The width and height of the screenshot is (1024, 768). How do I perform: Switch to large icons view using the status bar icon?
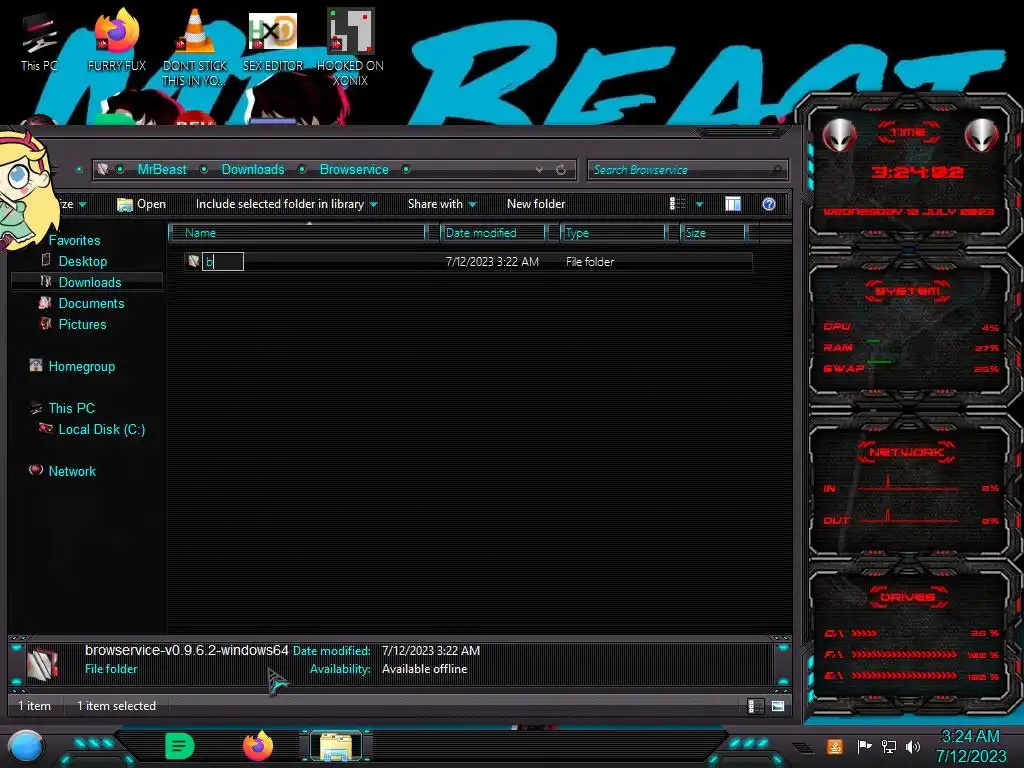(x=778, y=706)
